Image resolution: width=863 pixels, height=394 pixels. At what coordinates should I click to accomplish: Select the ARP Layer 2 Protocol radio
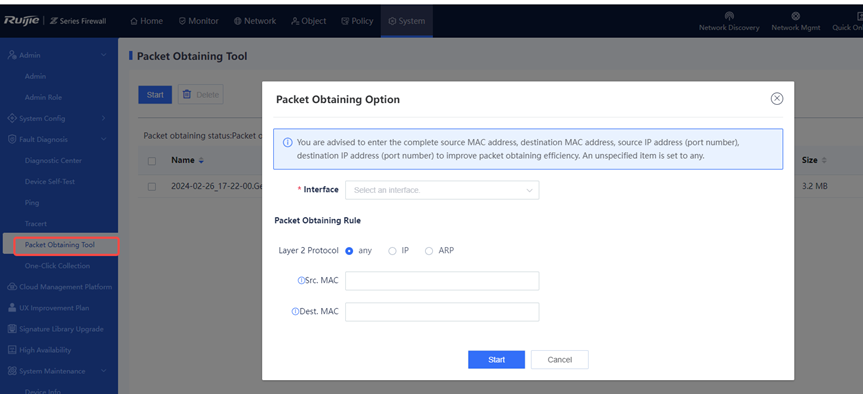pos(429,251)
